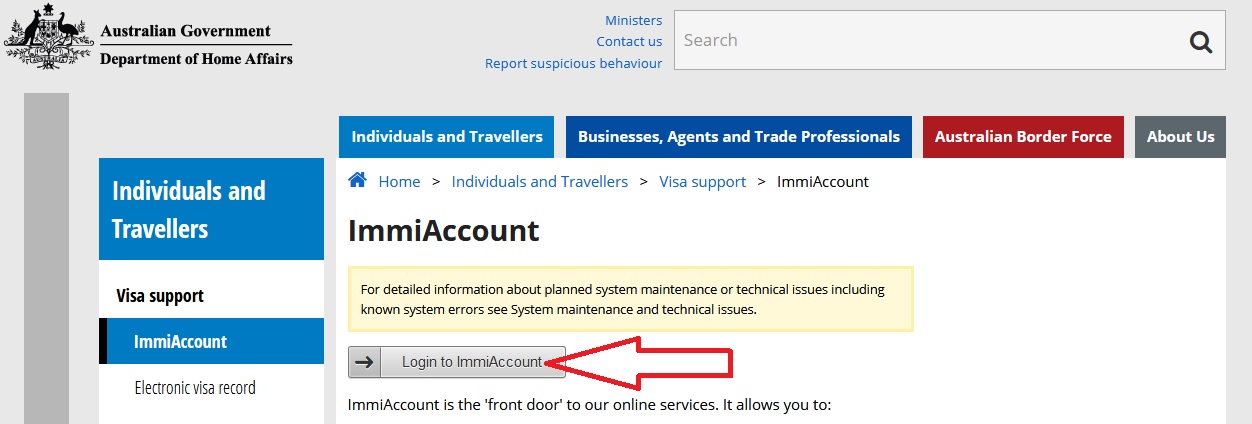This screenshot has height=424, width=1252.
Task: Click the arrow icon on login button
Action: coord(365,362)
